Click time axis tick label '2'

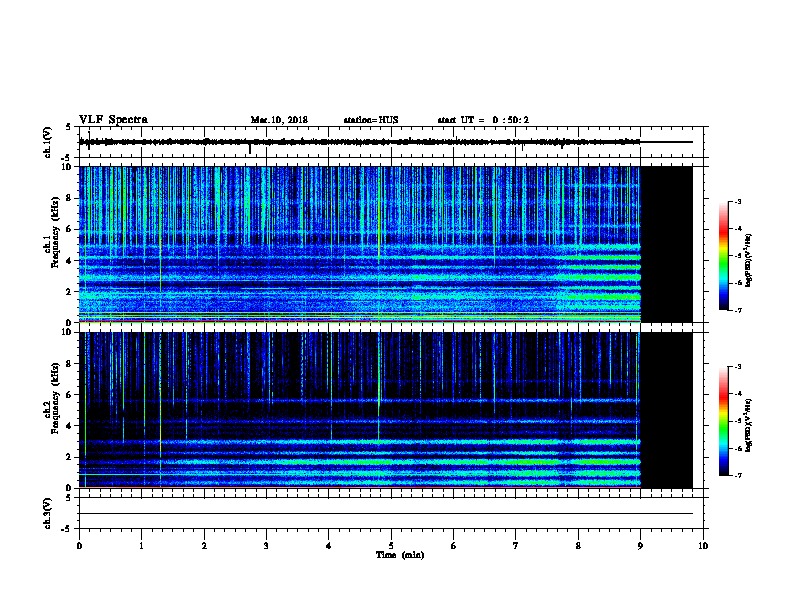204,546
